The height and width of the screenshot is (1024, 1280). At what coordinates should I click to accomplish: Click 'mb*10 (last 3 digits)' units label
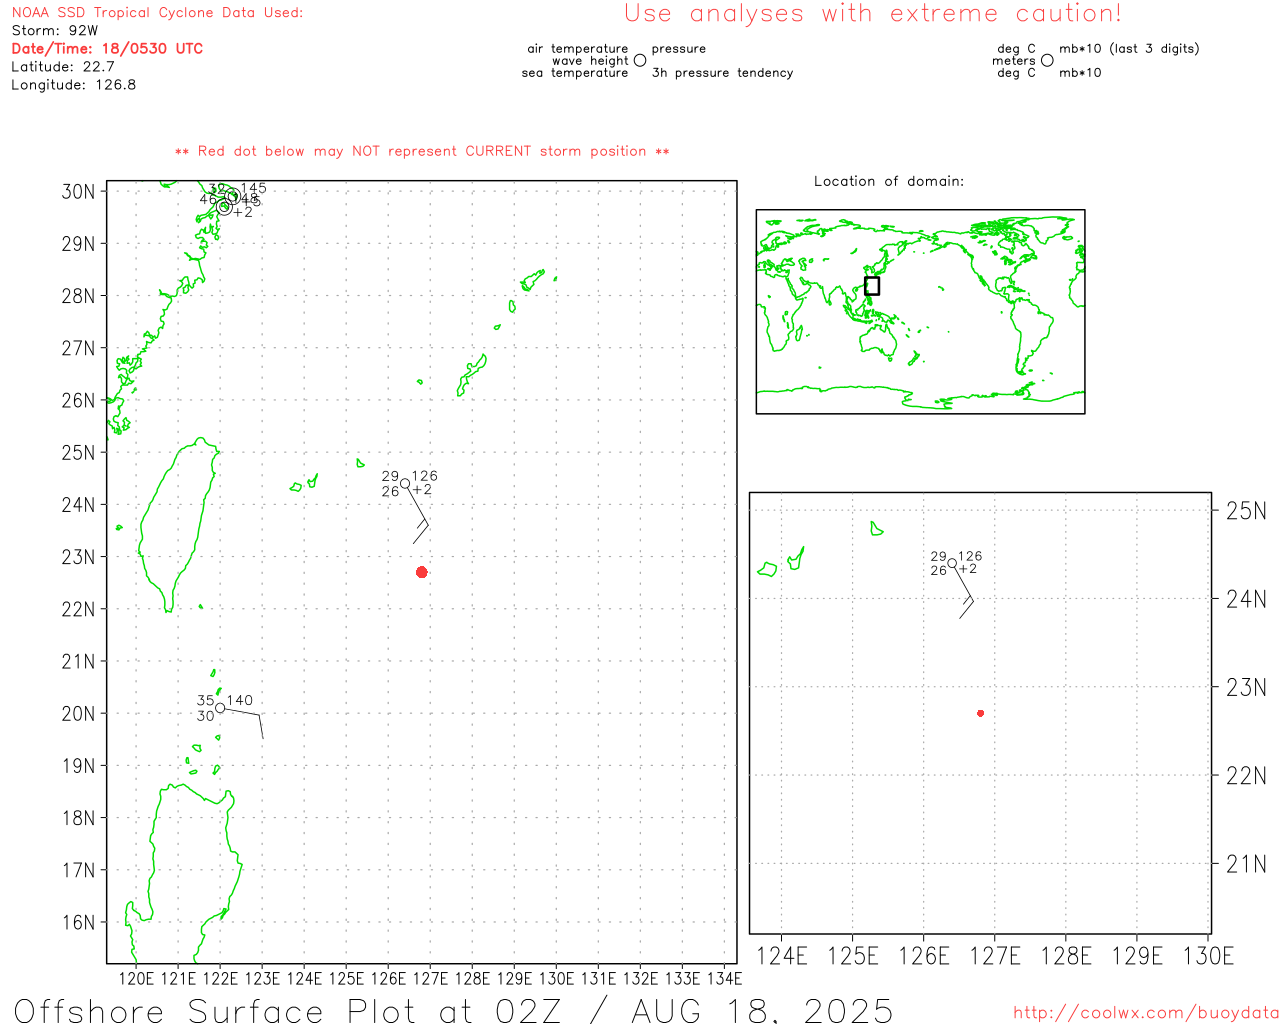click(x=1129, y=49)
